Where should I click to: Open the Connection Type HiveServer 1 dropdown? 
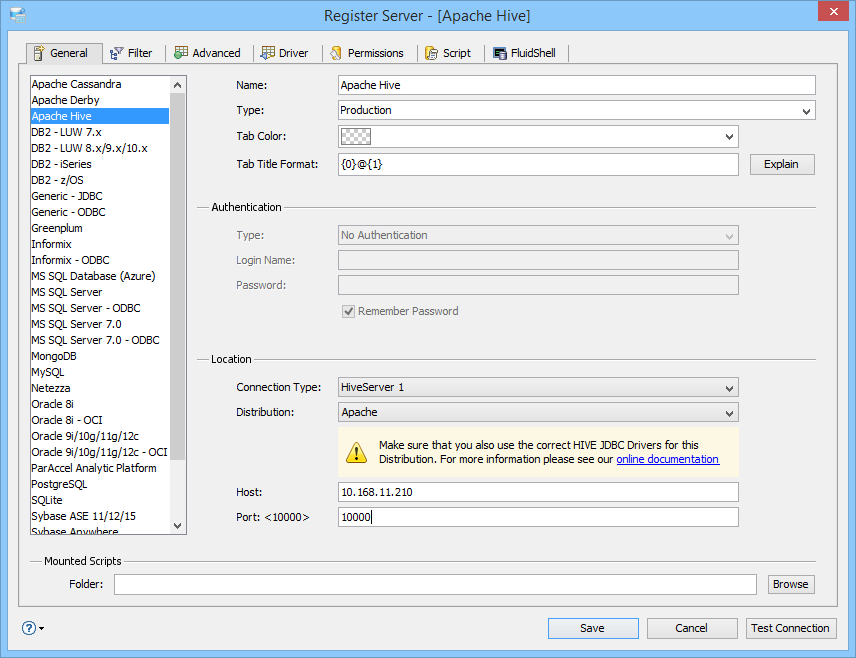tap(538, 387)
